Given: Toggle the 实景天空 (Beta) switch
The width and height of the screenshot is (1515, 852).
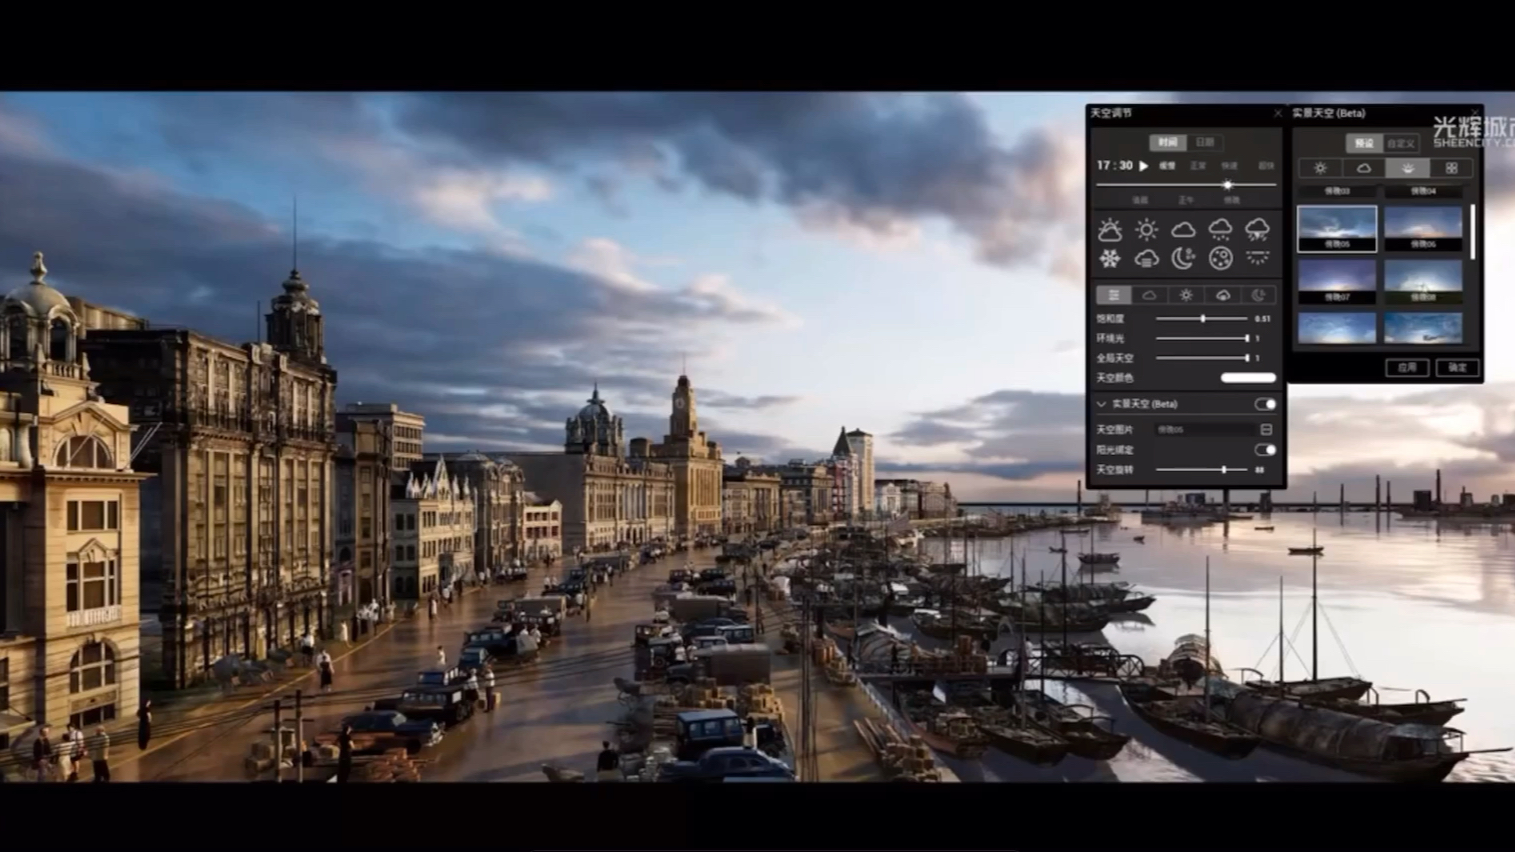Looking at the screenshot, I should coord(1265,404).
